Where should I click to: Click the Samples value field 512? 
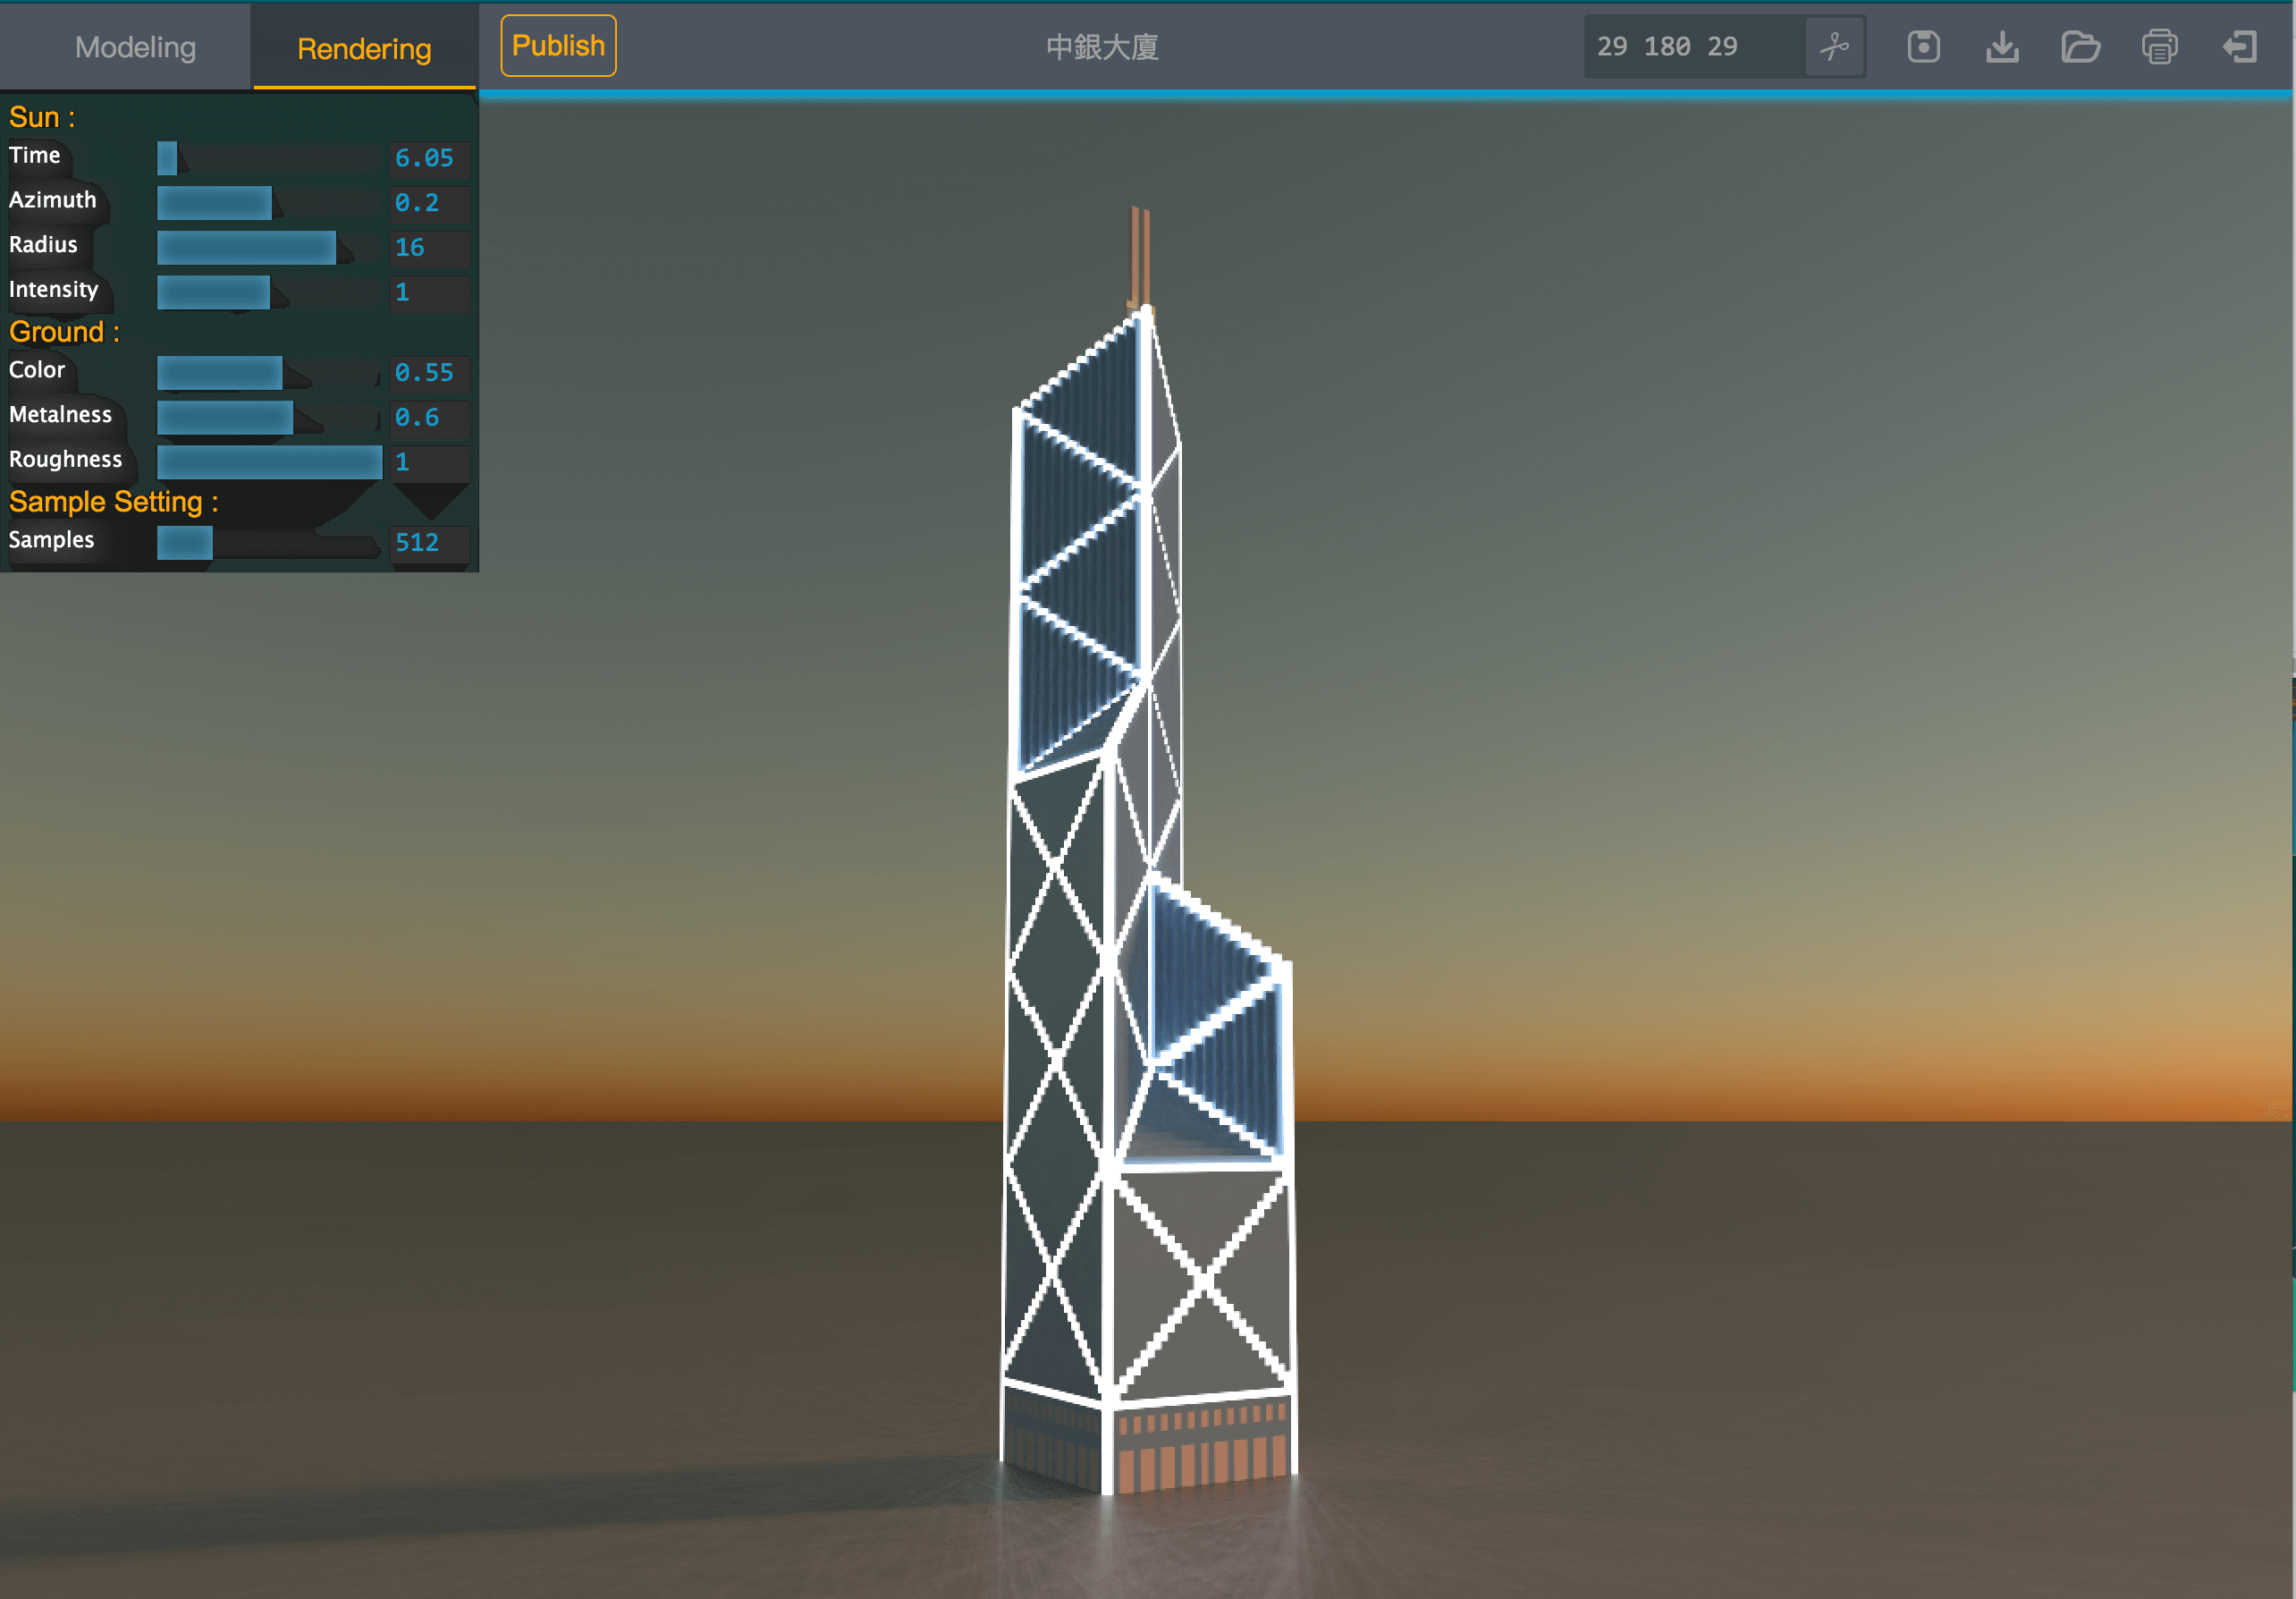(x=428, y=542)
